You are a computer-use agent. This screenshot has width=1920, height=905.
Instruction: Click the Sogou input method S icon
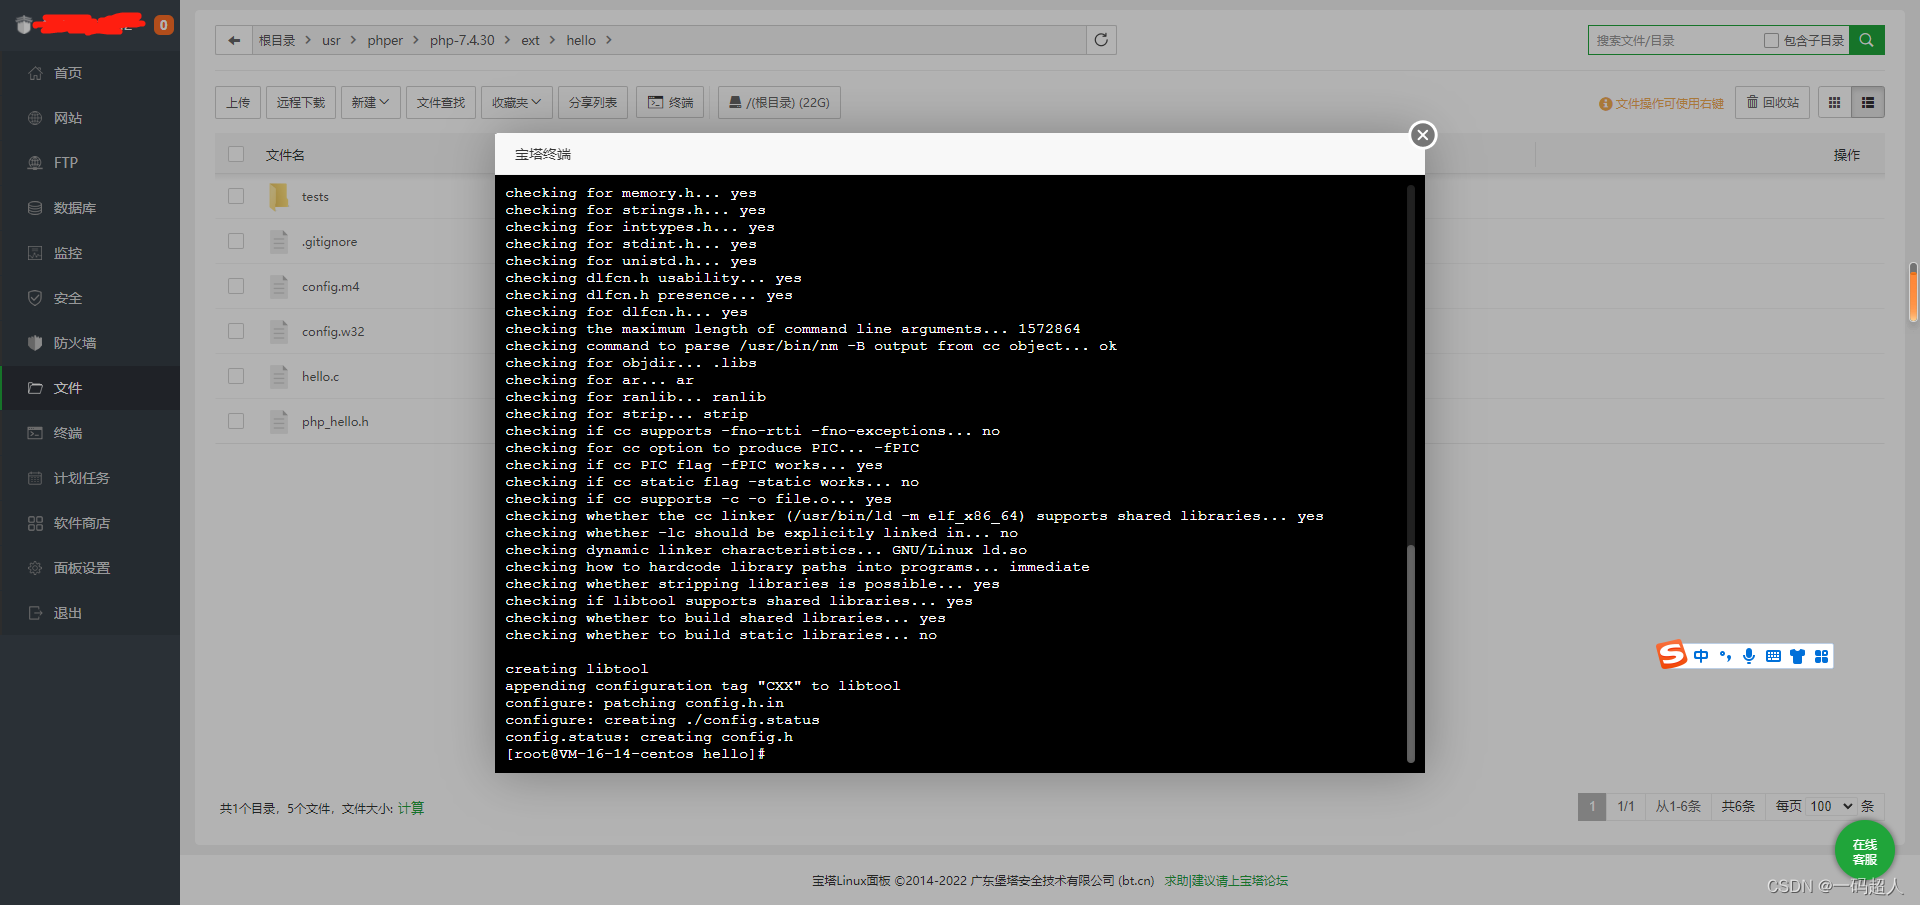point(1672,655)
